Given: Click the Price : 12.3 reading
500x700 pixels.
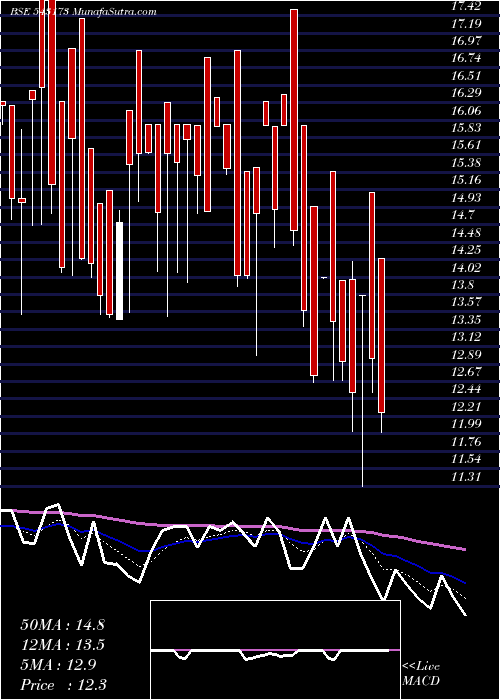Looking at the screenshot, I should click(x=63, y=685).
